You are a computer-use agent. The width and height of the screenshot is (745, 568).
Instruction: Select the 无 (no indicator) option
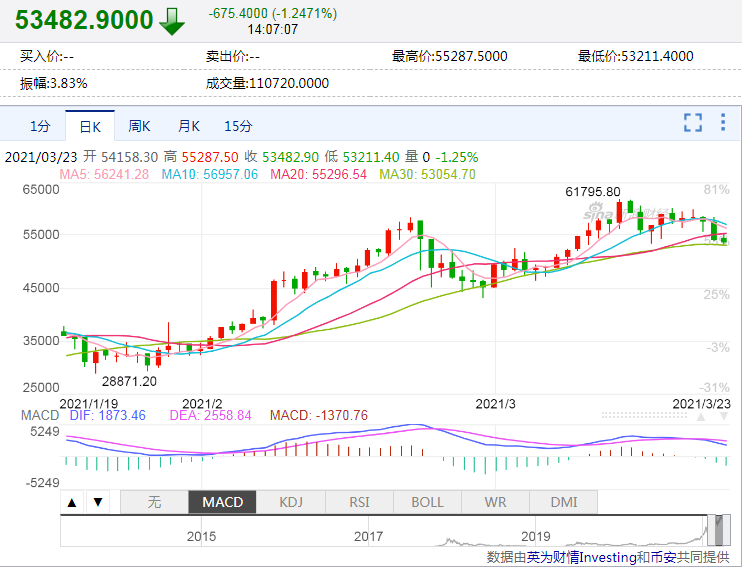(x=153, y=502)
